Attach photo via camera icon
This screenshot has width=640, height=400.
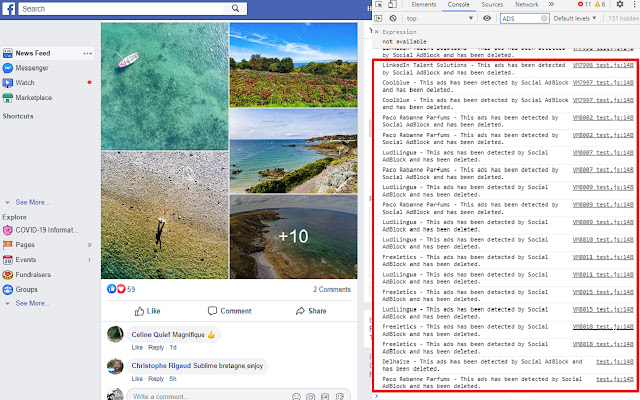[x=311, y=396]
